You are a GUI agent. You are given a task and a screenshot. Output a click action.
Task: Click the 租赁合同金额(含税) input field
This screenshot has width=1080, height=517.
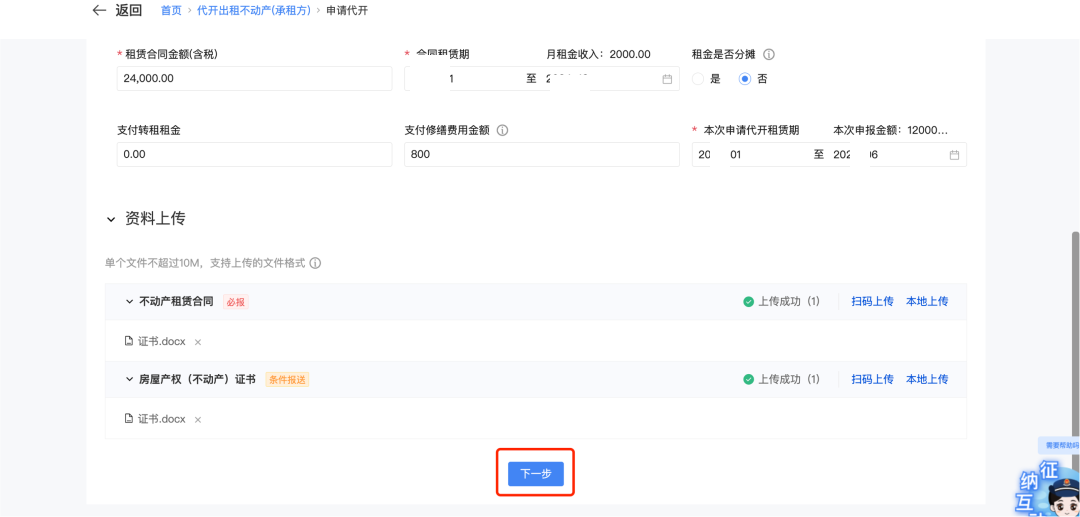pos(255,78)
